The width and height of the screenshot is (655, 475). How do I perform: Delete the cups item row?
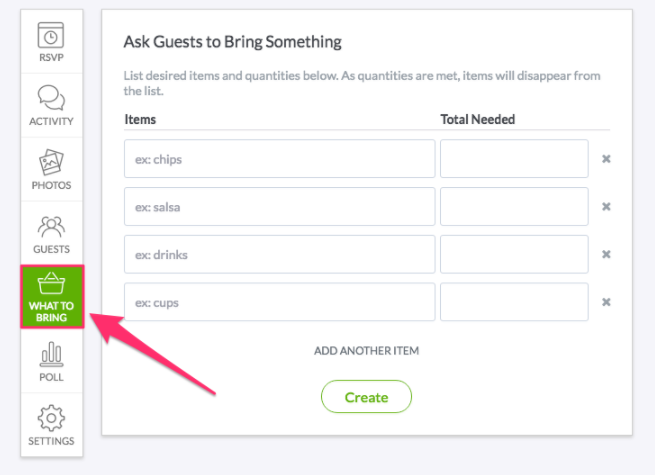606,302
